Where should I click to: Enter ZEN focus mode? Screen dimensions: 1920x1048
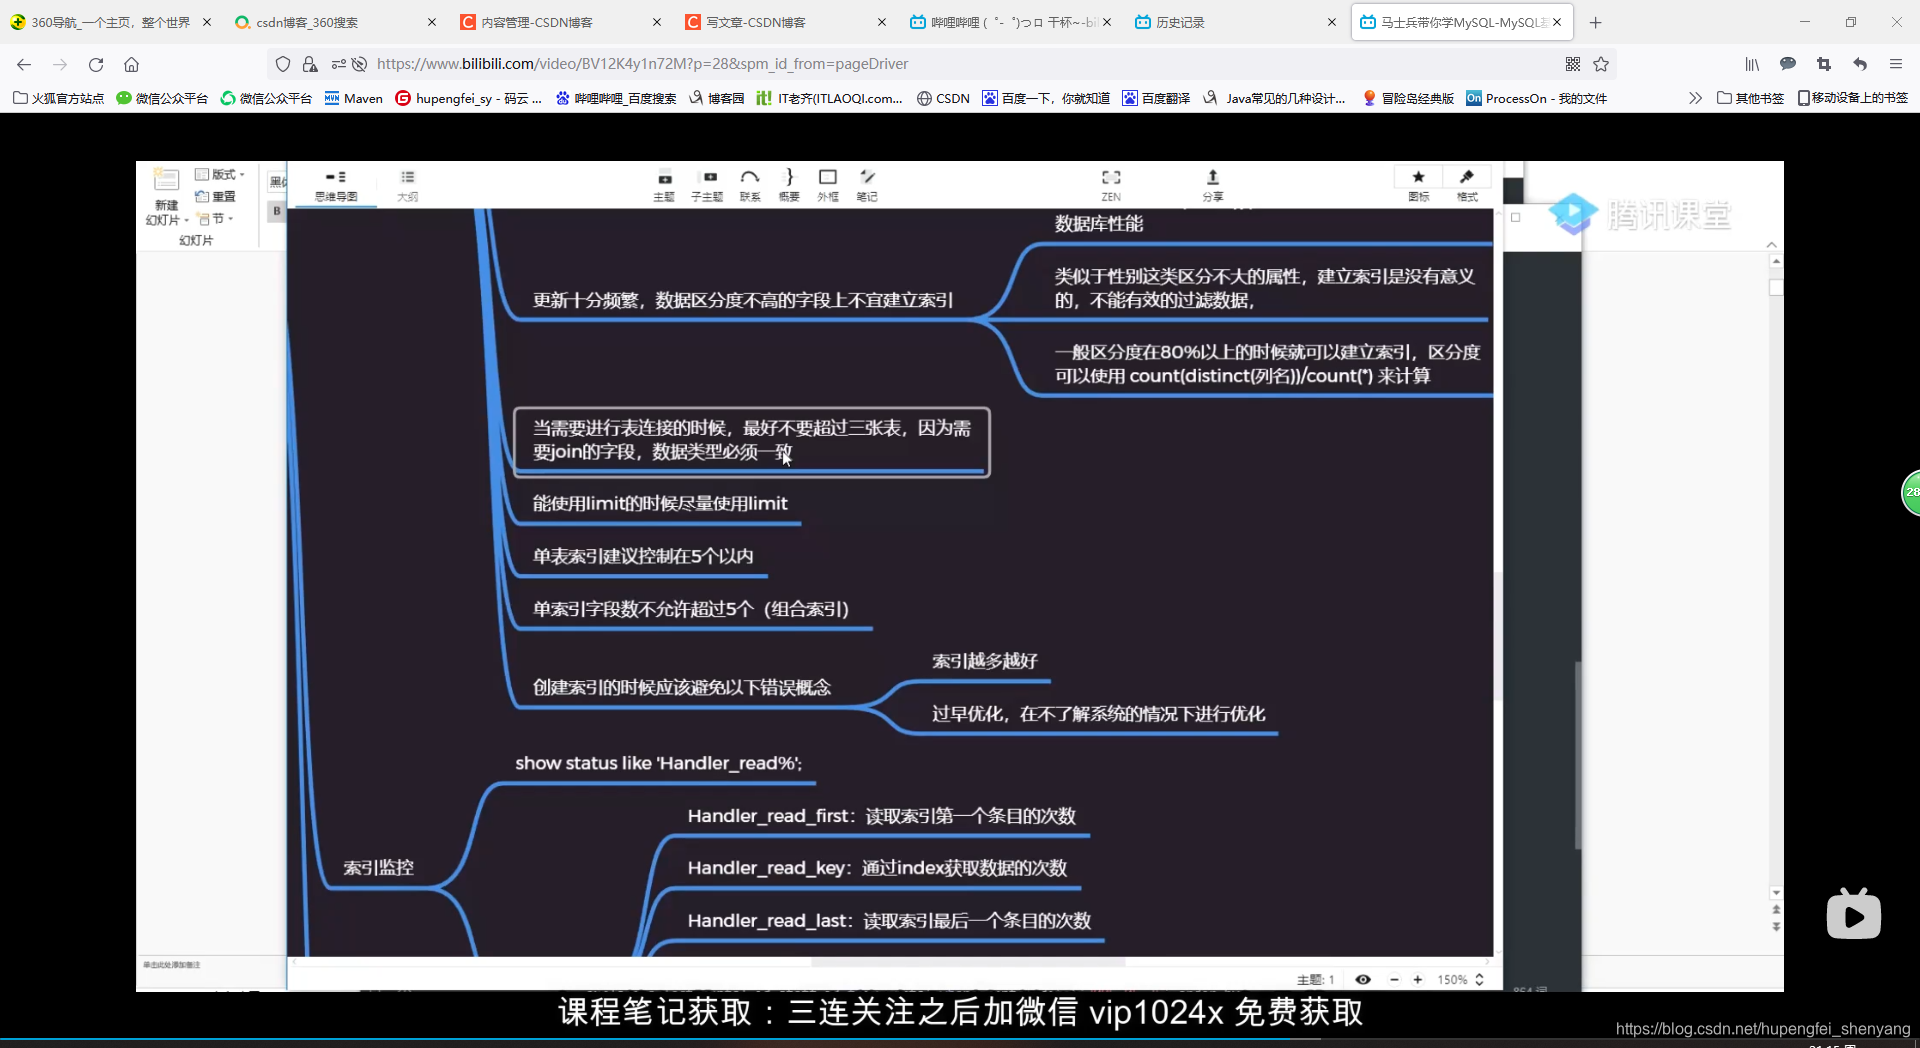tap(1111, 184)
